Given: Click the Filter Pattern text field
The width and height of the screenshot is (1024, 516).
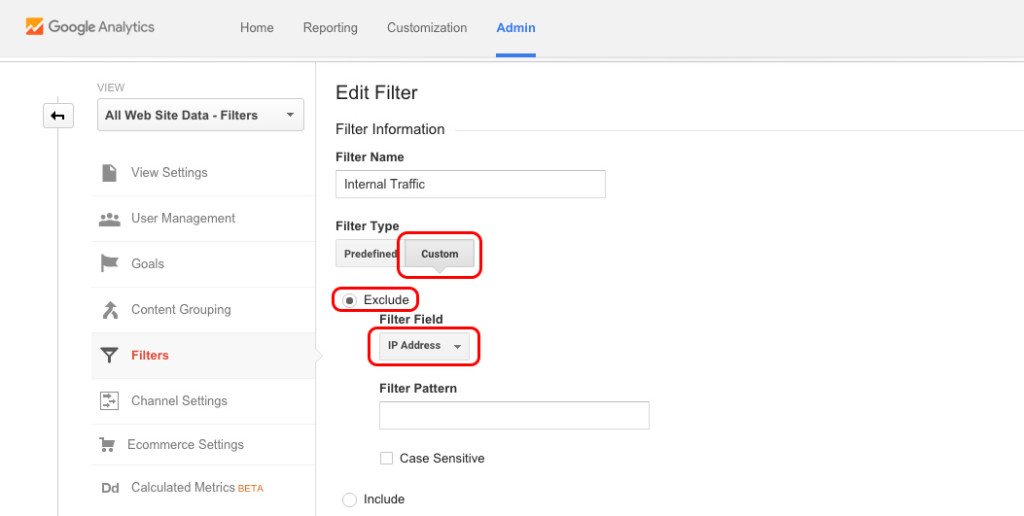Looking at the screenshot, I should 514,415.
